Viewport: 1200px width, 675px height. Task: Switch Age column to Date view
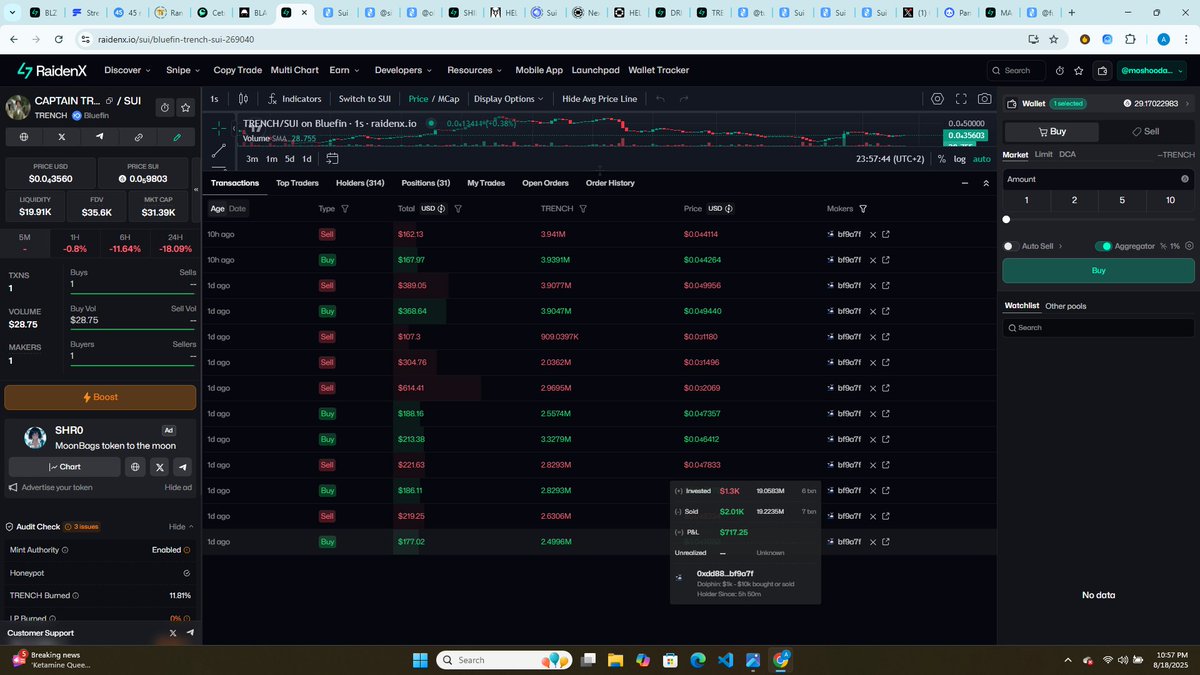coord(237,209)
